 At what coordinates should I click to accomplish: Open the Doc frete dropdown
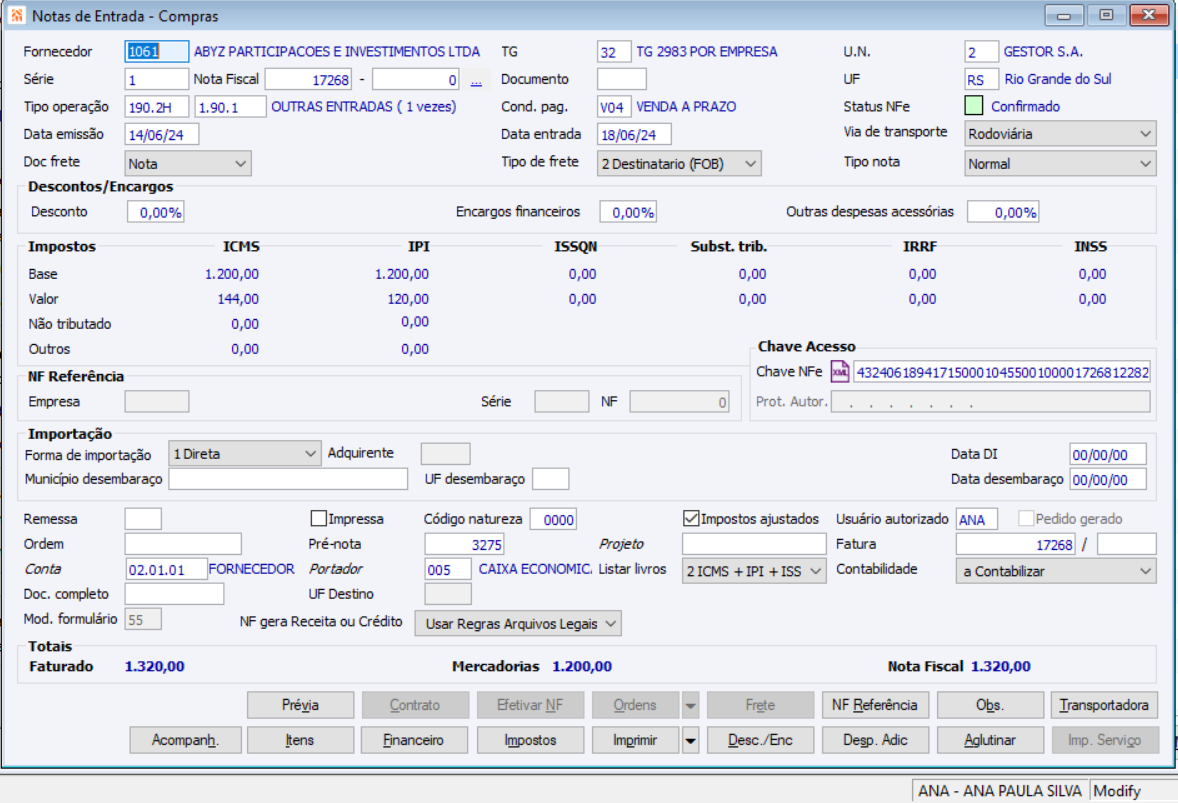(188, 164)
